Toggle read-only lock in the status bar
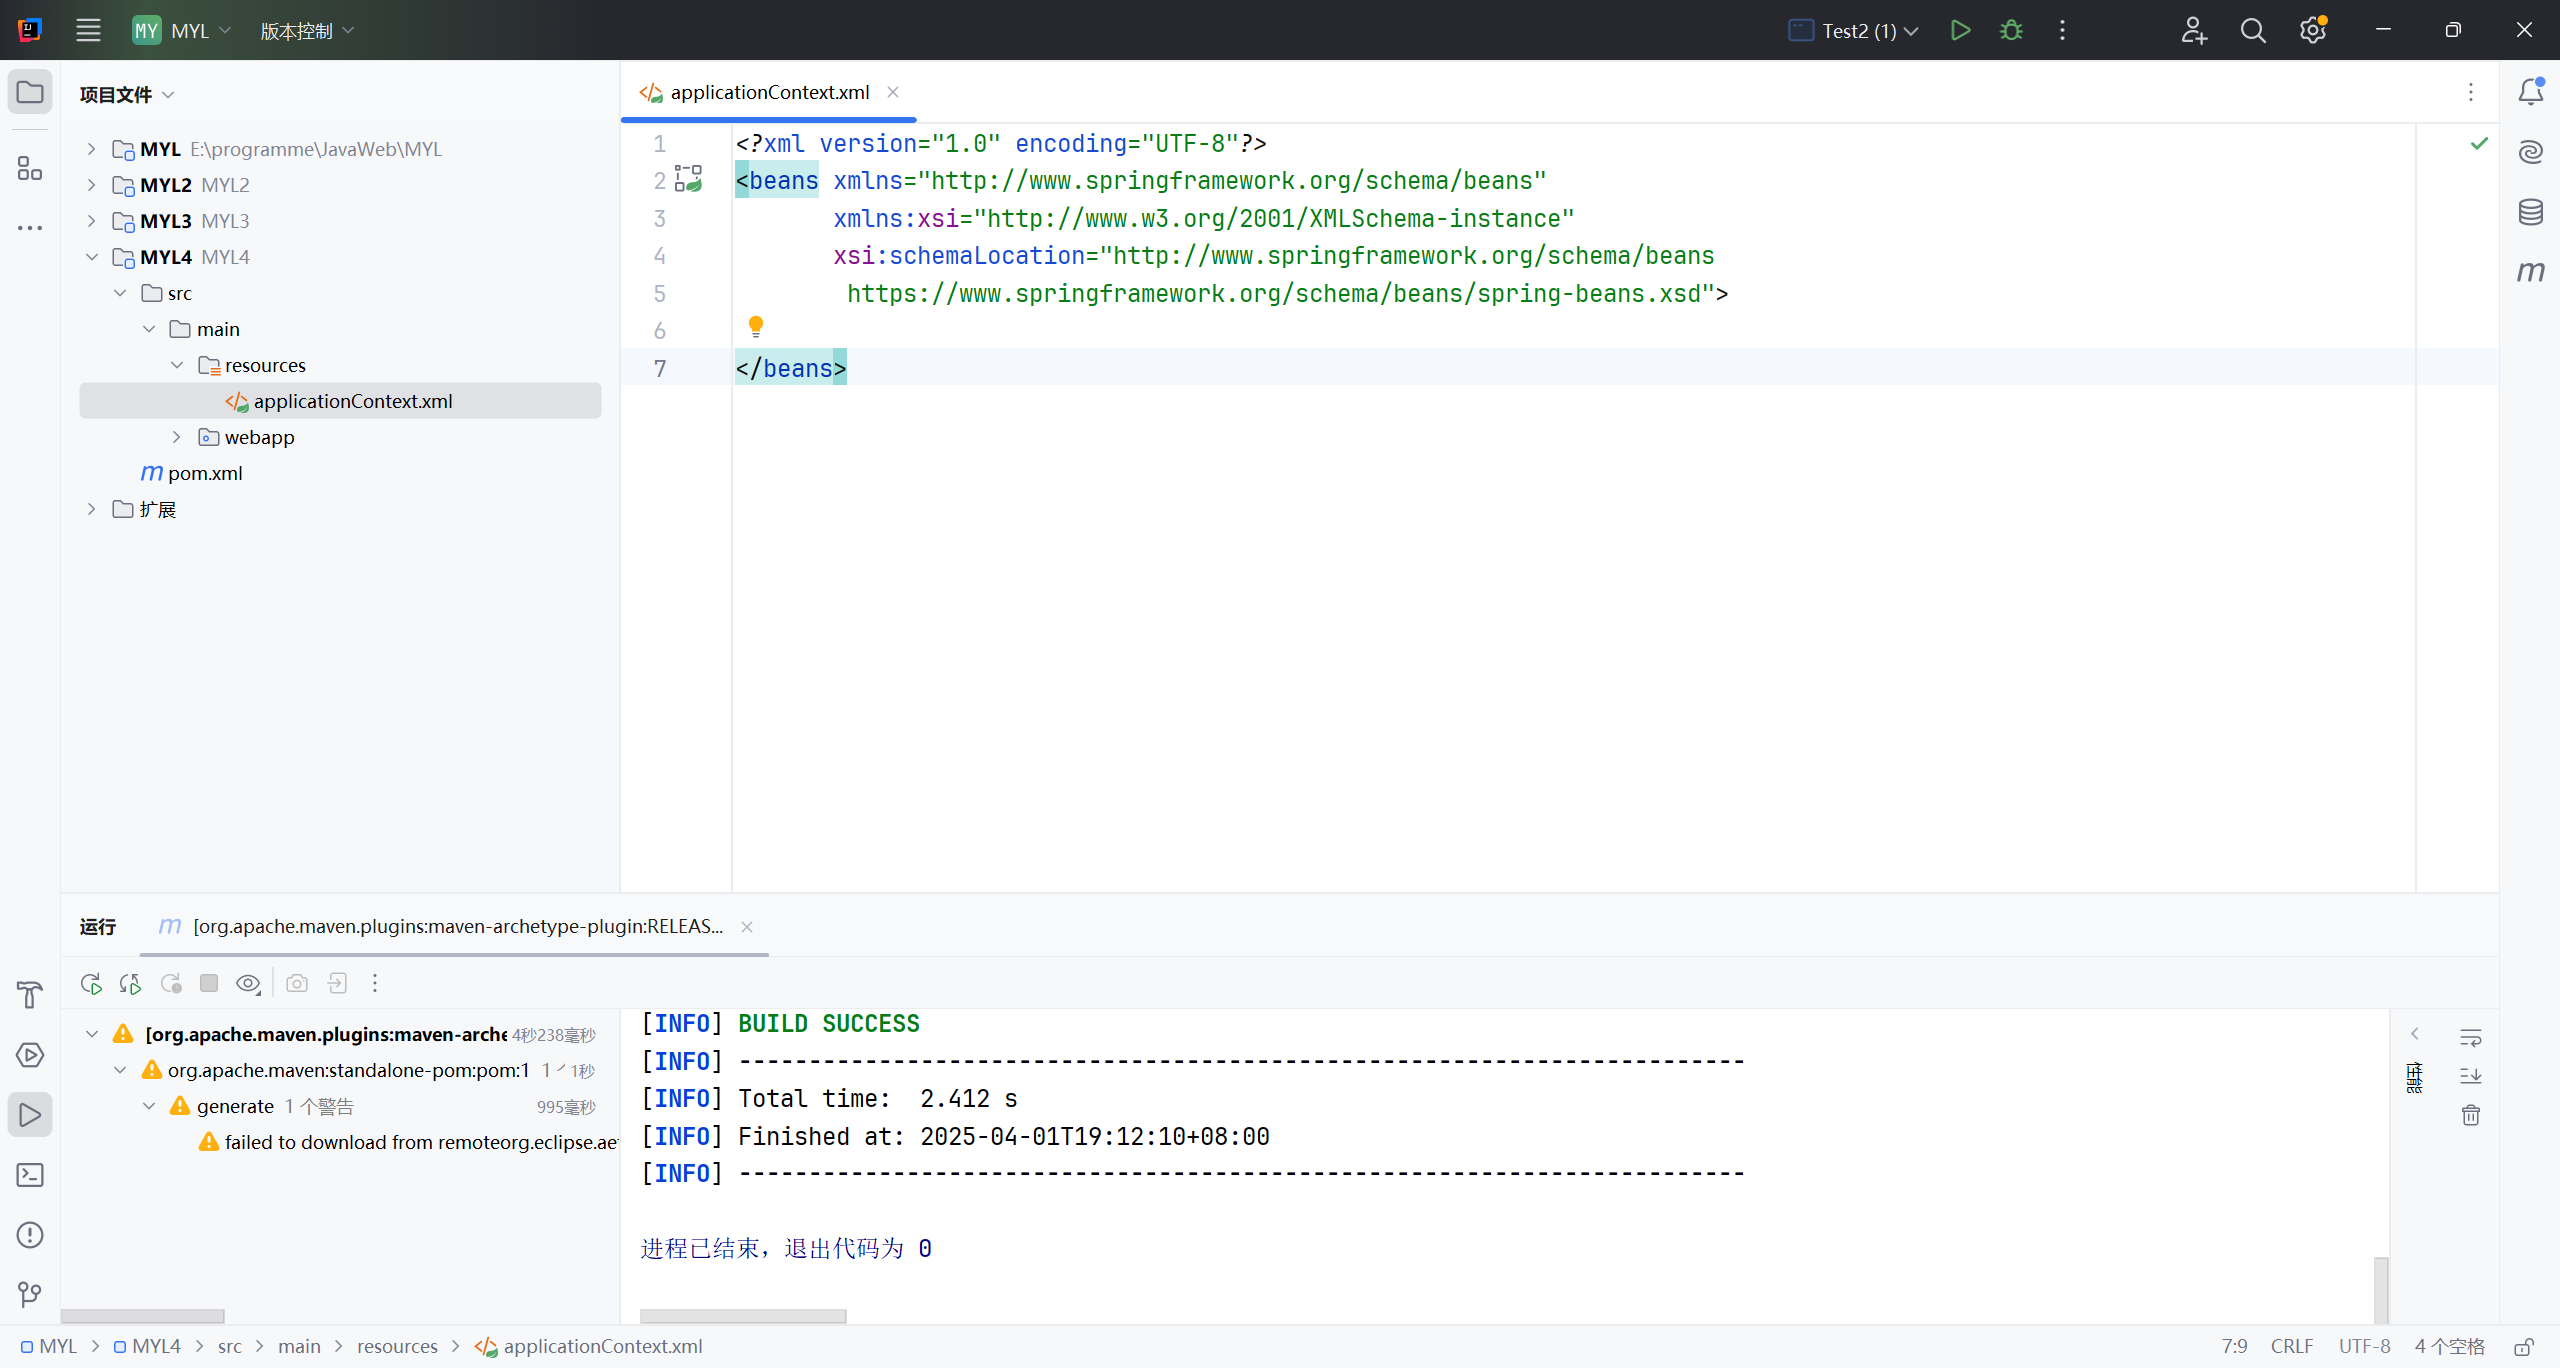This screenshot has height=1368, width=2560. pos(2524,1346)
